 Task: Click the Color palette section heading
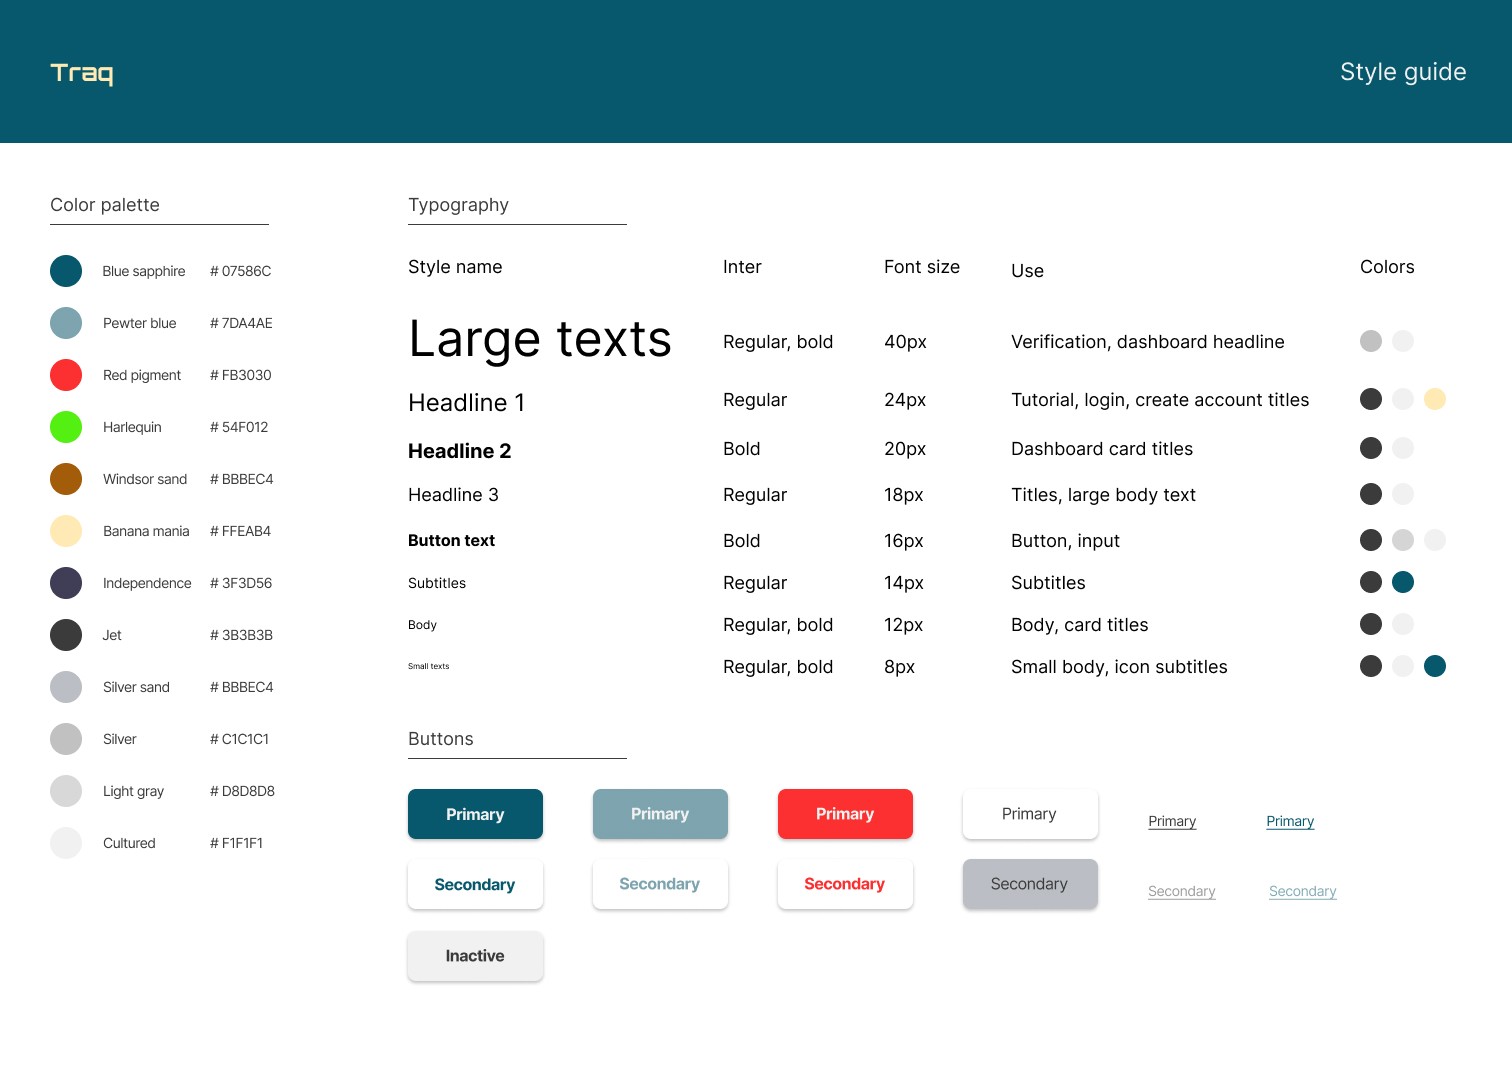click(105, 205)
